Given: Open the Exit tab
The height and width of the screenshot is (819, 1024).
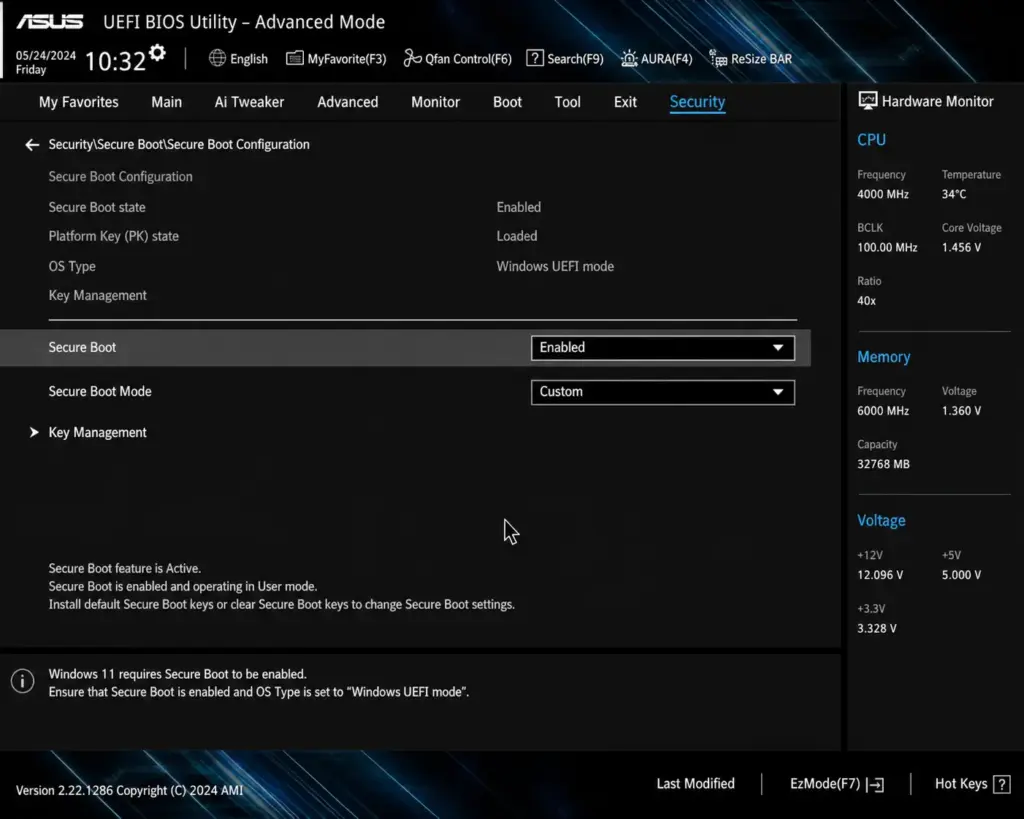Looking at the screenshot, I should tap(625, 102).
